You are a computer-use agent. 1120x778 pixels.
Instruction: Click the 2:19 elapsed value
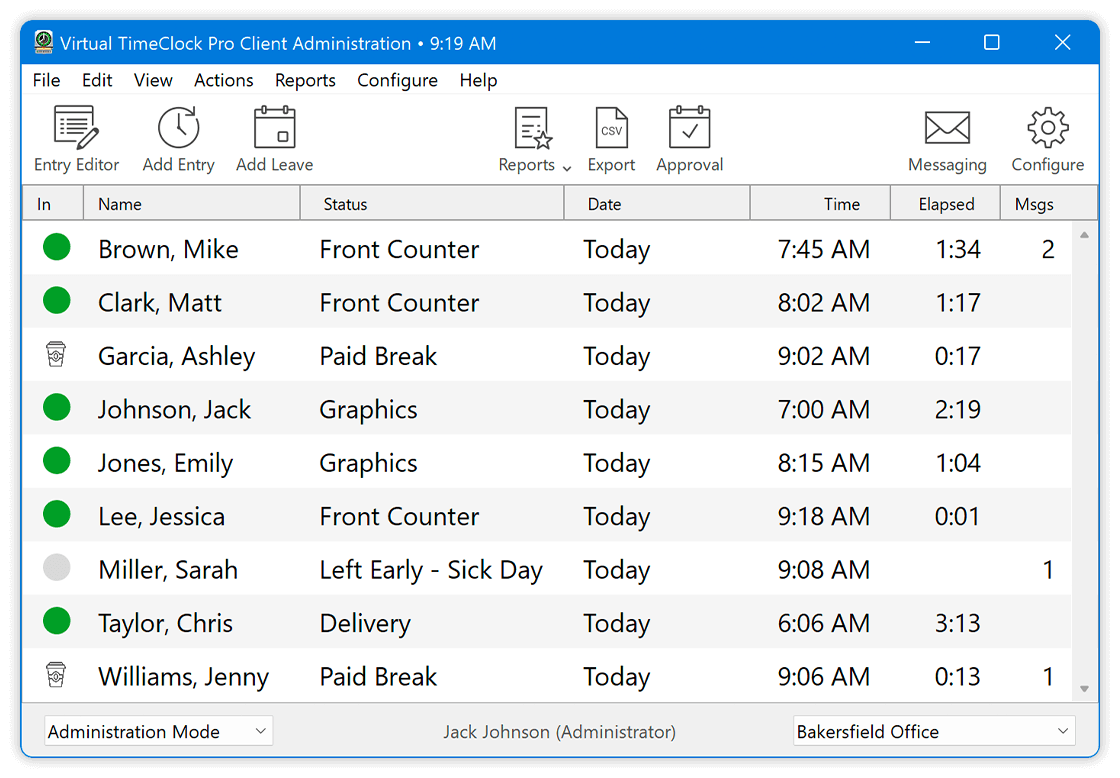958,410
